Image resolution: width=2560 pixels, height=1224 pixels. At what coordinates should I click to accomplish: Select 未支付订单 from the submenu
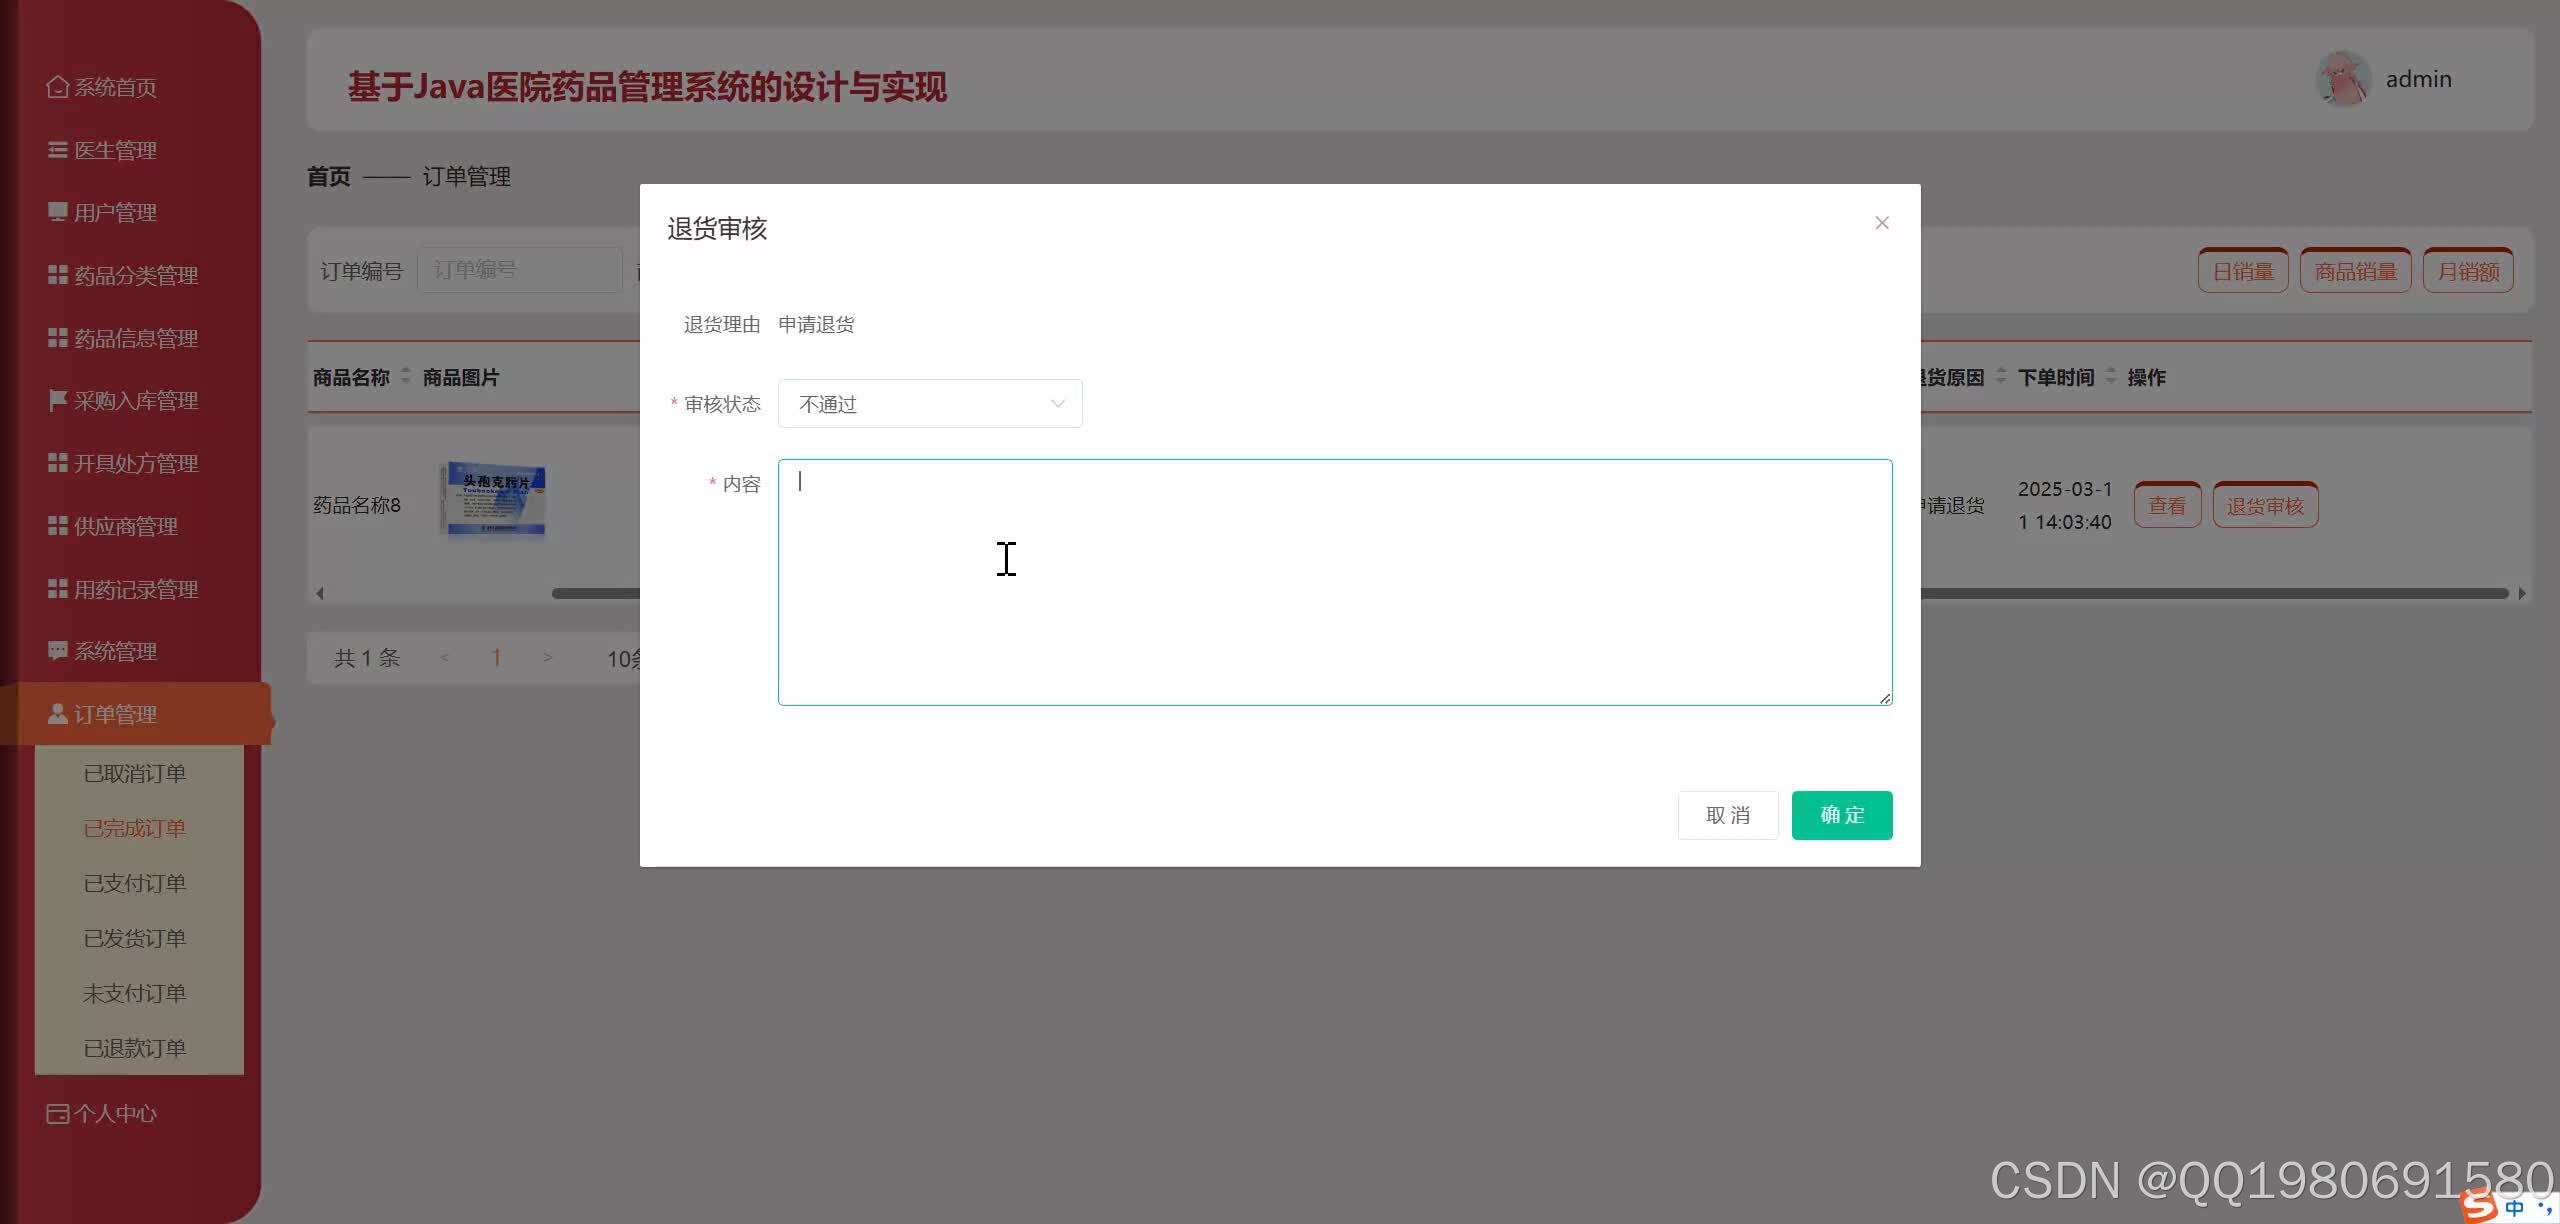point(133,993)
